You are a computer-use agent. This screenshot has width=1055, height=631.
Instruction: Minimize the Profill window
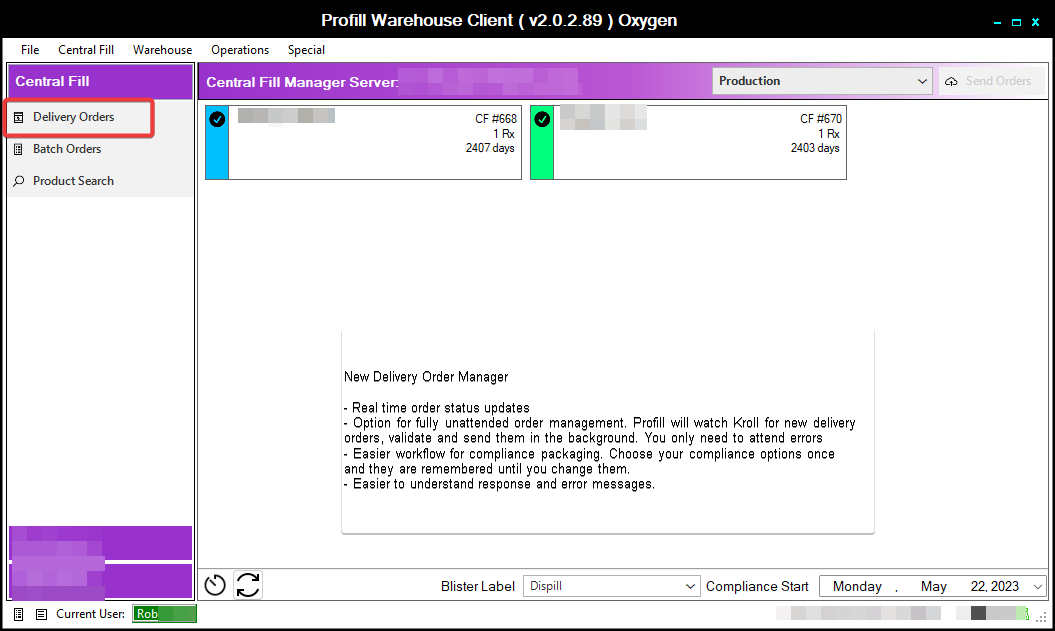click(997, 23)
